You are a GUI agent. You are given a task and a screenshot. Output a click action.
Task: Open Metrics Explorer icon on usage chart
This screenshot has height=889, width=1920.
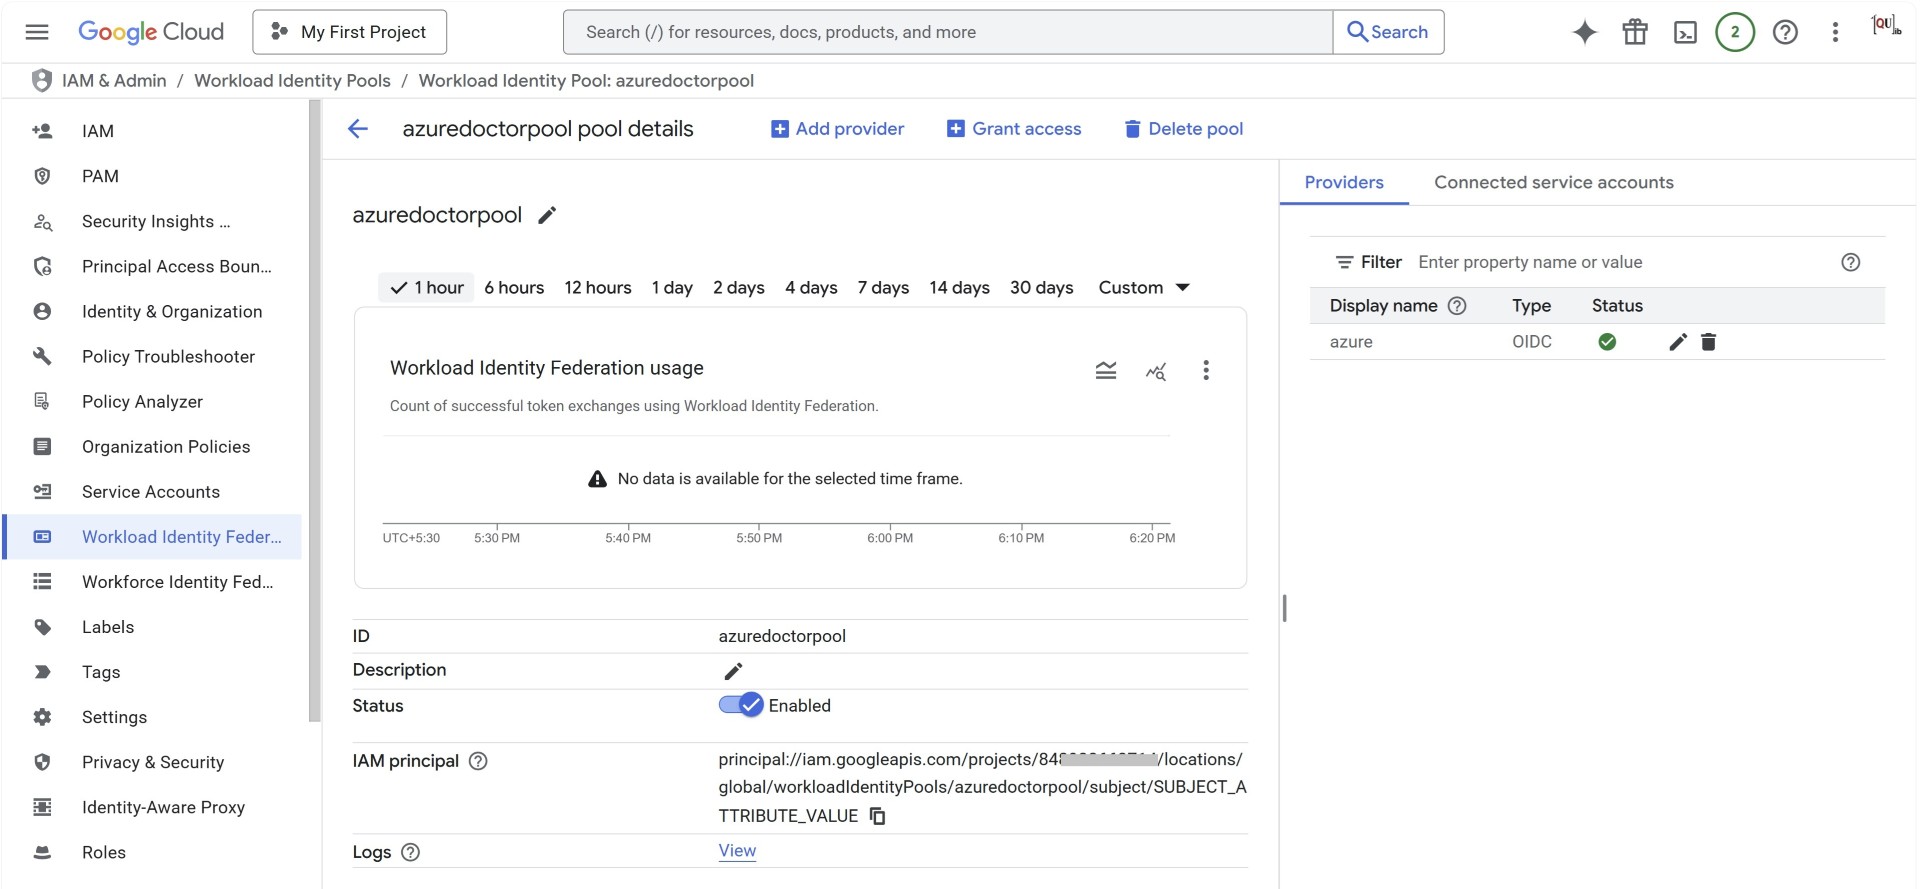[x=1156, y=371]
